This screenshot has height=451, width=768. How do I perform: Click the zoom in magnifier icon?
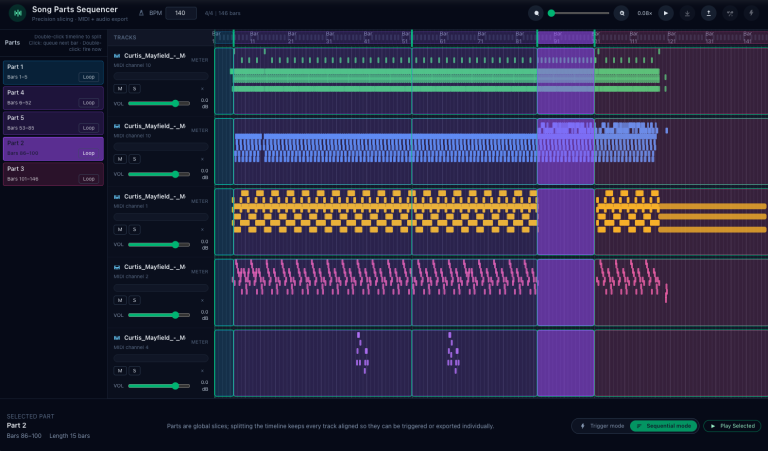pos(622,13)
